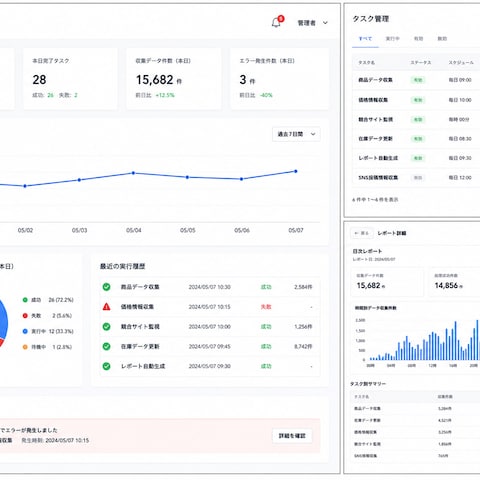The height and width of the screenshot is (480, 480).
Task: Switch to the 有効 tab in タスク管理
Action: coord(418,39)
